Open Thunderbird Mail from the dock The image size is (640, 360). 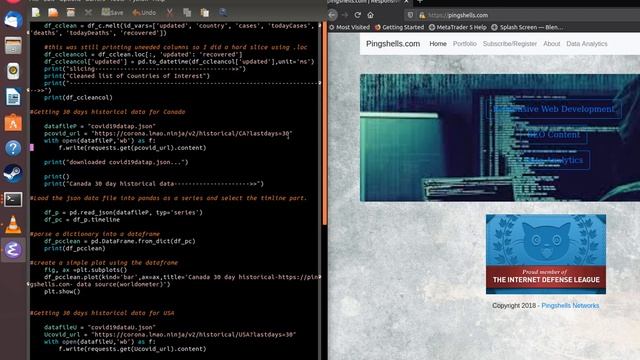coord(13,20)
